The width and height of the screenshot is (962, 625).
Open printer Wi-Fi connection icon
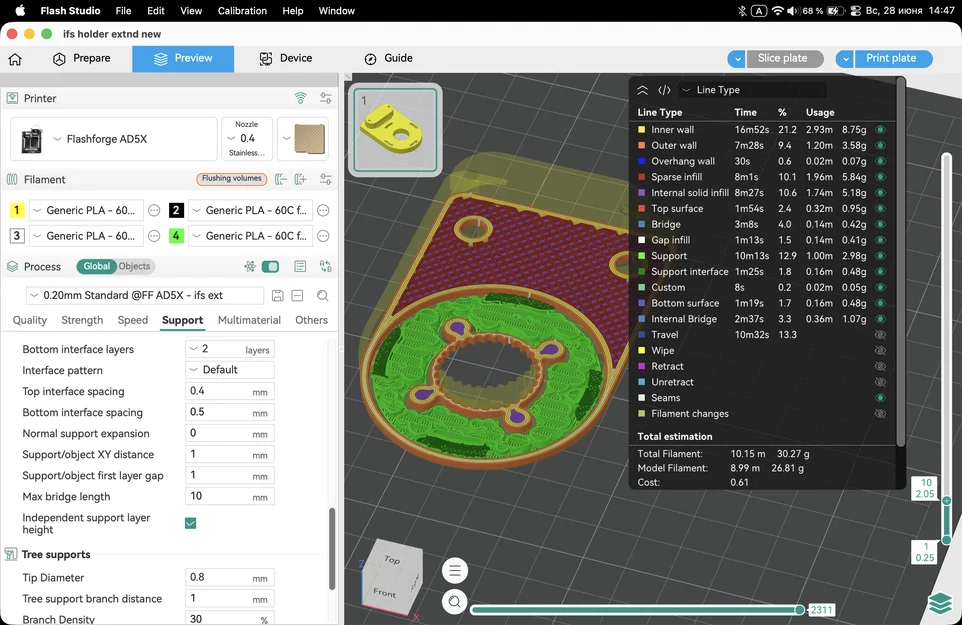(x=300, y=98)
